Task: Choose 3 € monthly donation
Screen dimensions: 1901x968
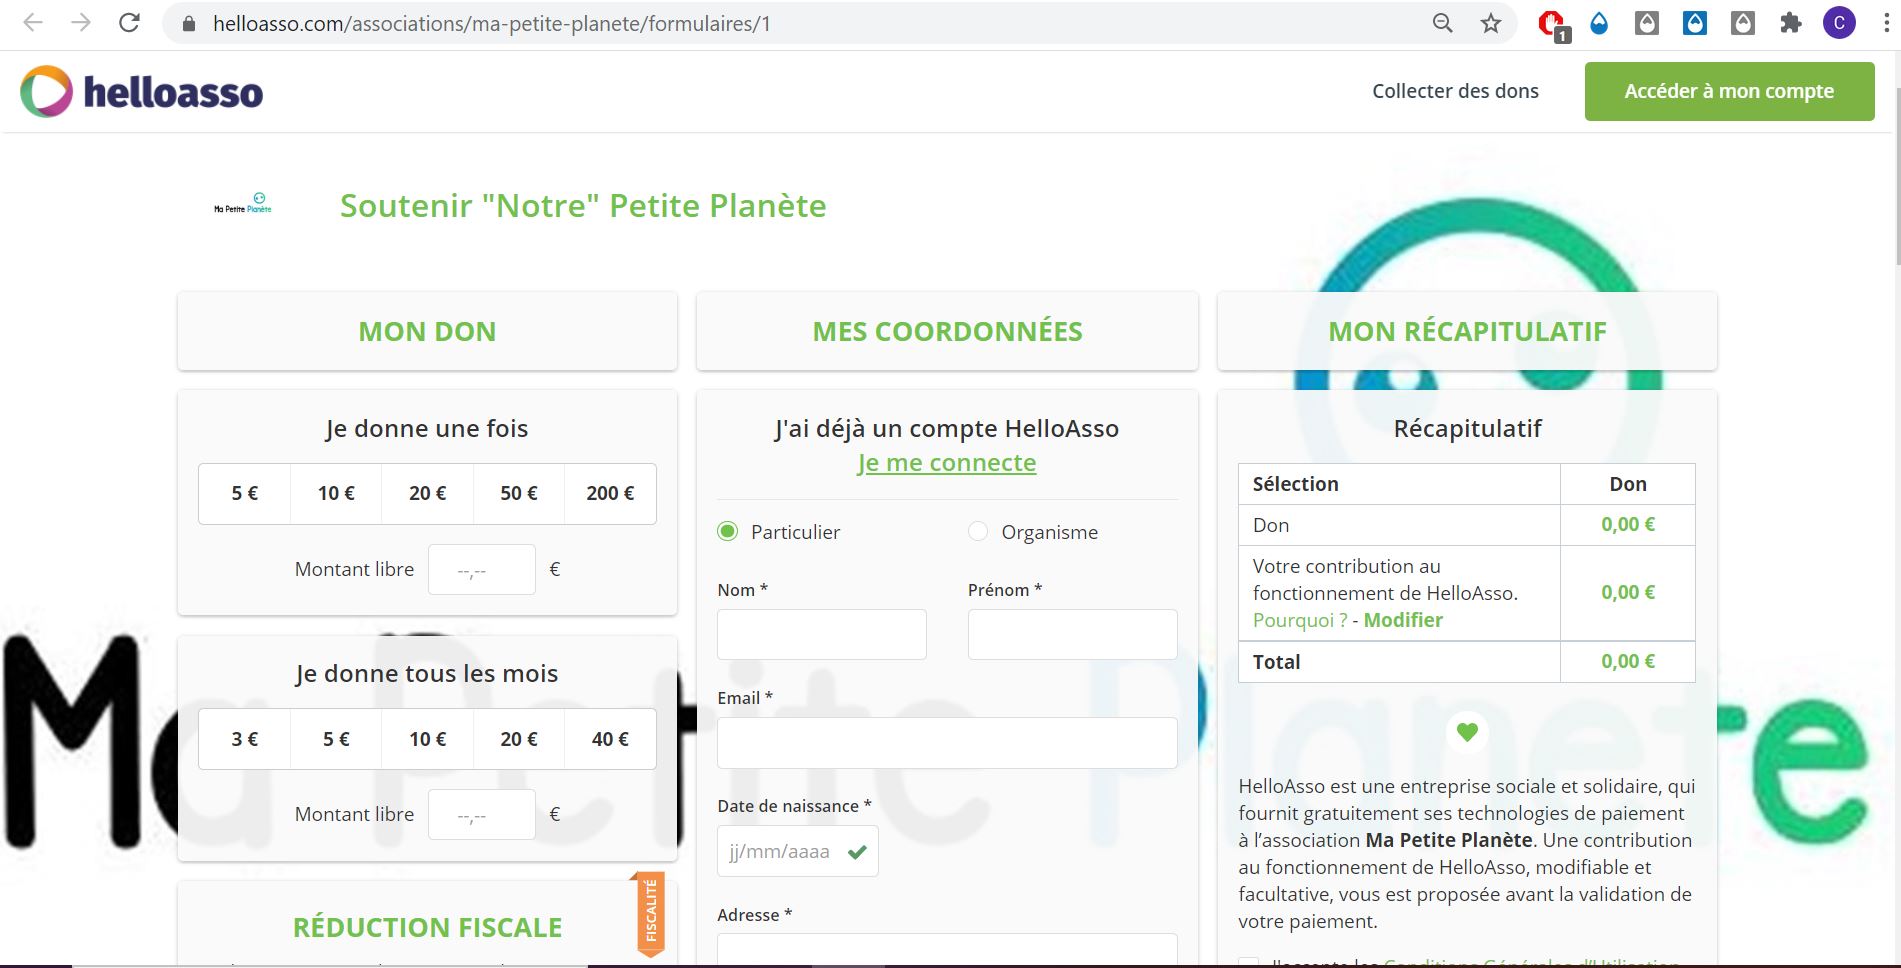Action: (245, 739)
